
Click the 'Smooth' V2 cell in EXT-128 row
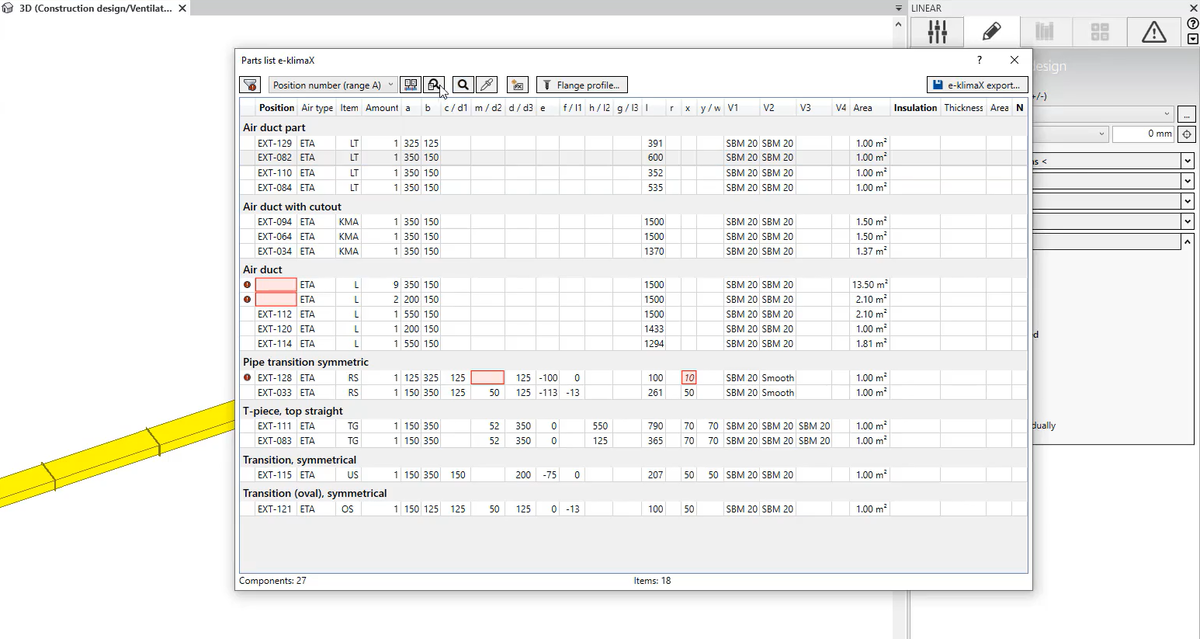[777, 378]
